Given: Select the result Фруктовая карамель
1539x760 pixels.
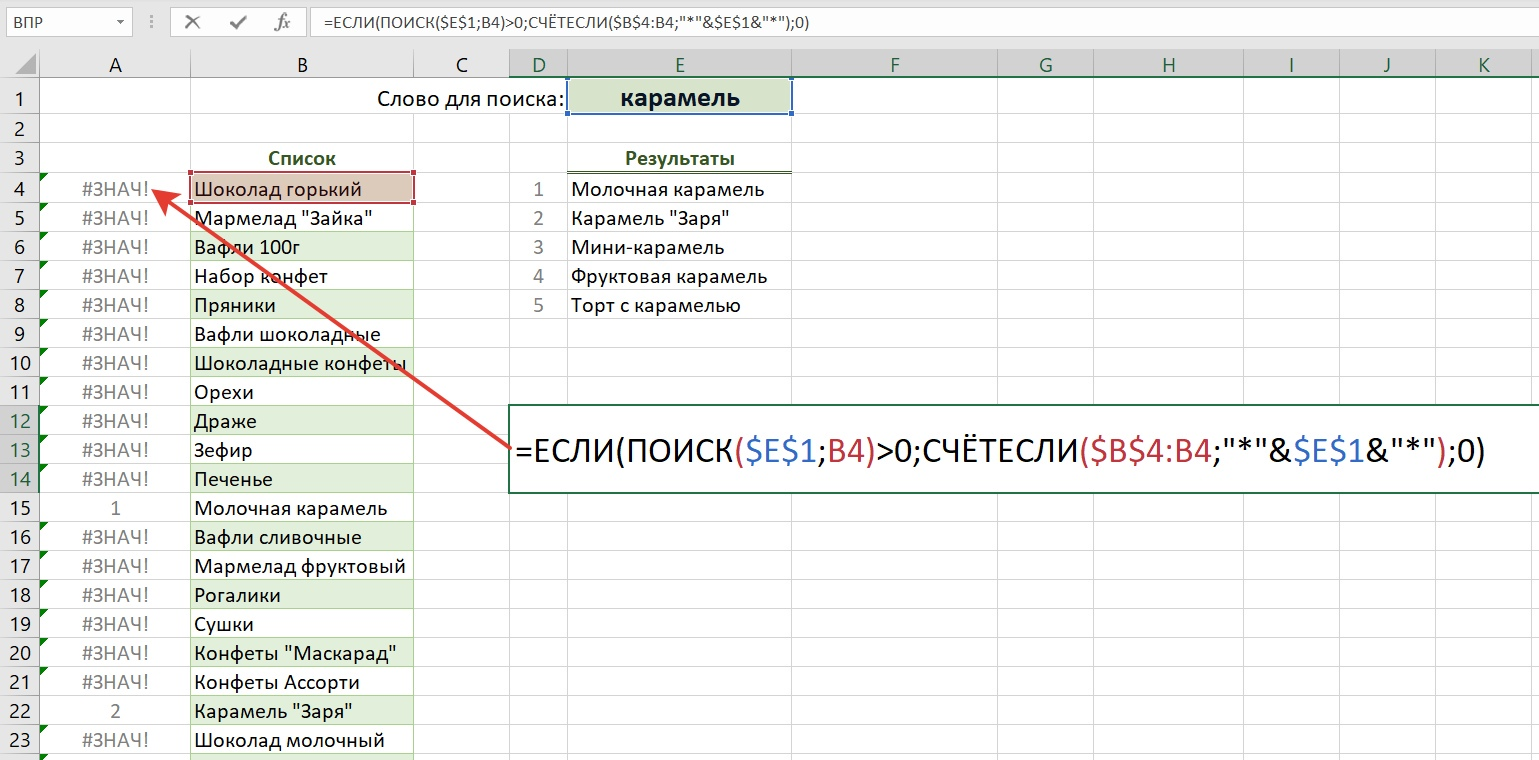Looking at the screenshot, I should click(679, 276).
